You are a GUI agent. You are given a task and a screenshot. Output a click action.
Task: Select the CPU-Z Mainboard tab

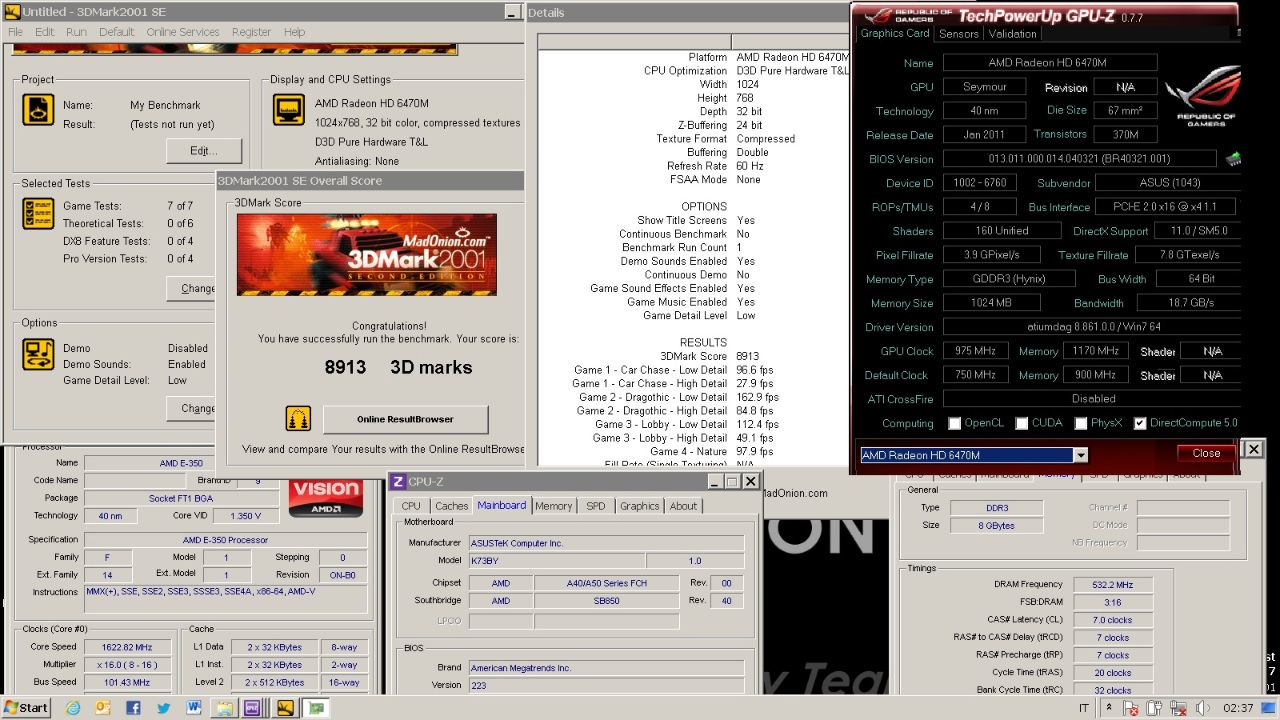(x=501, y=506)
